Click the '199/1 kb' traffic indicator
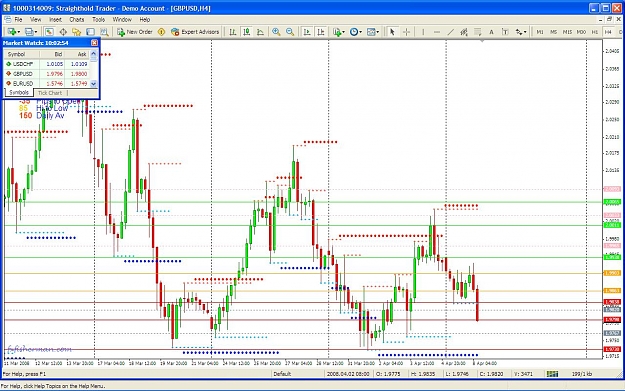Viewport: 625px width, 391px height. point(582,374)
